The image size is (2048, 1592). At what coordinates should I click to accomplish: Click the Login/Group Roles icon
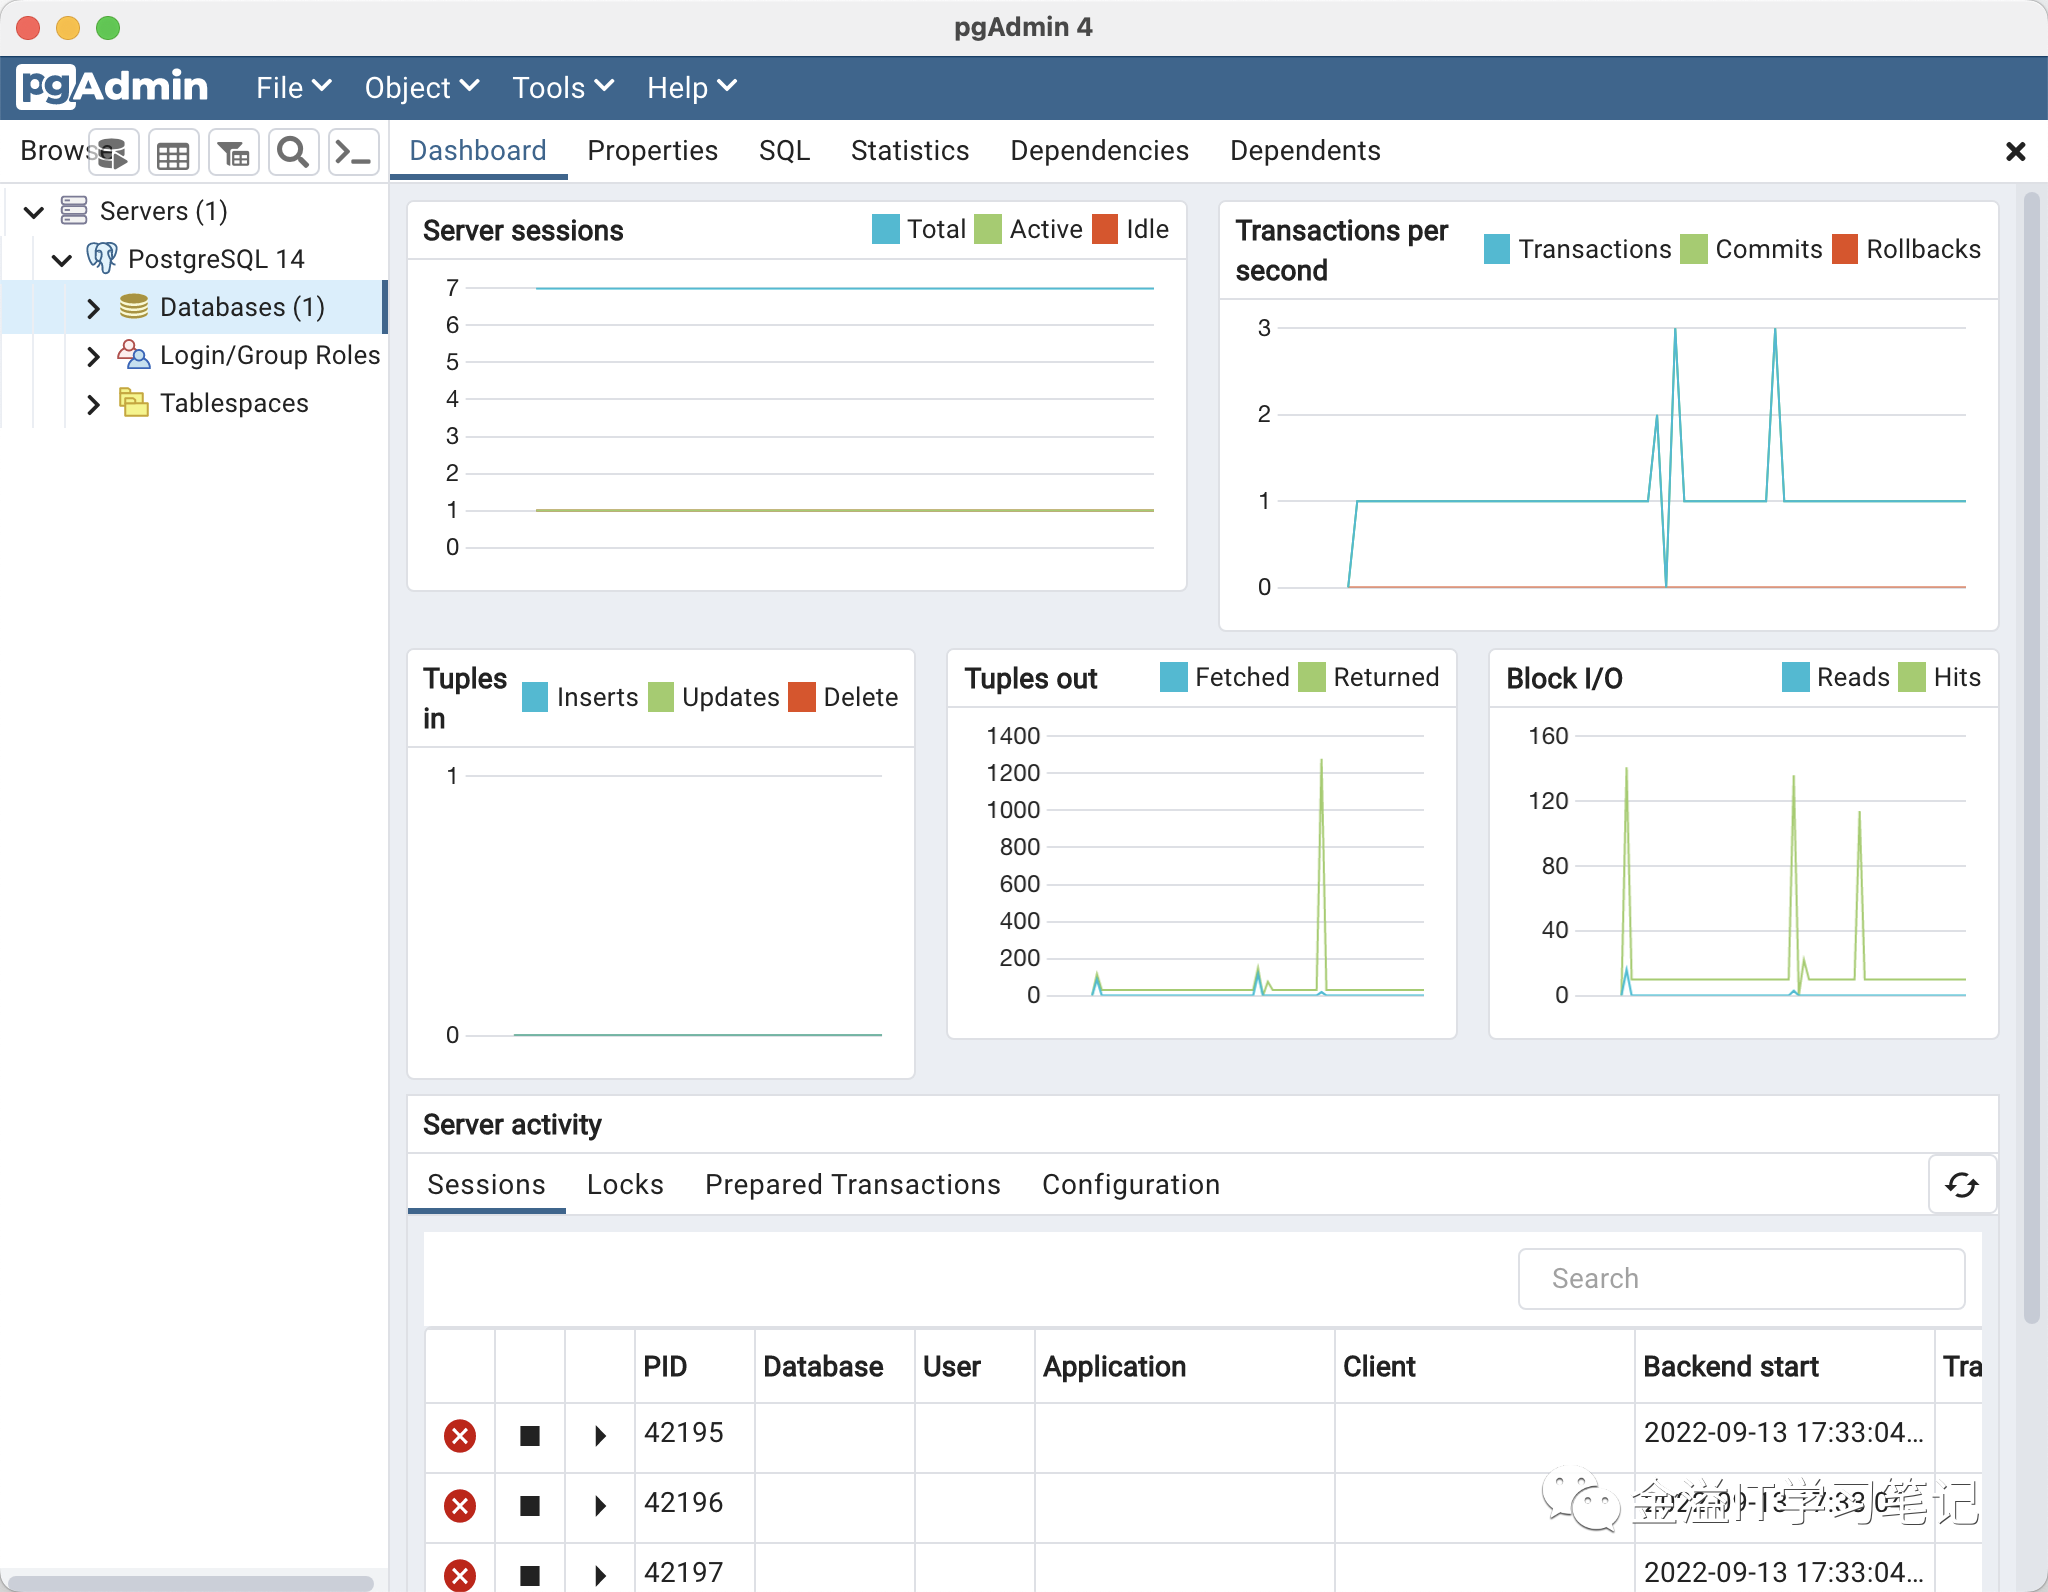click(133, 354)
